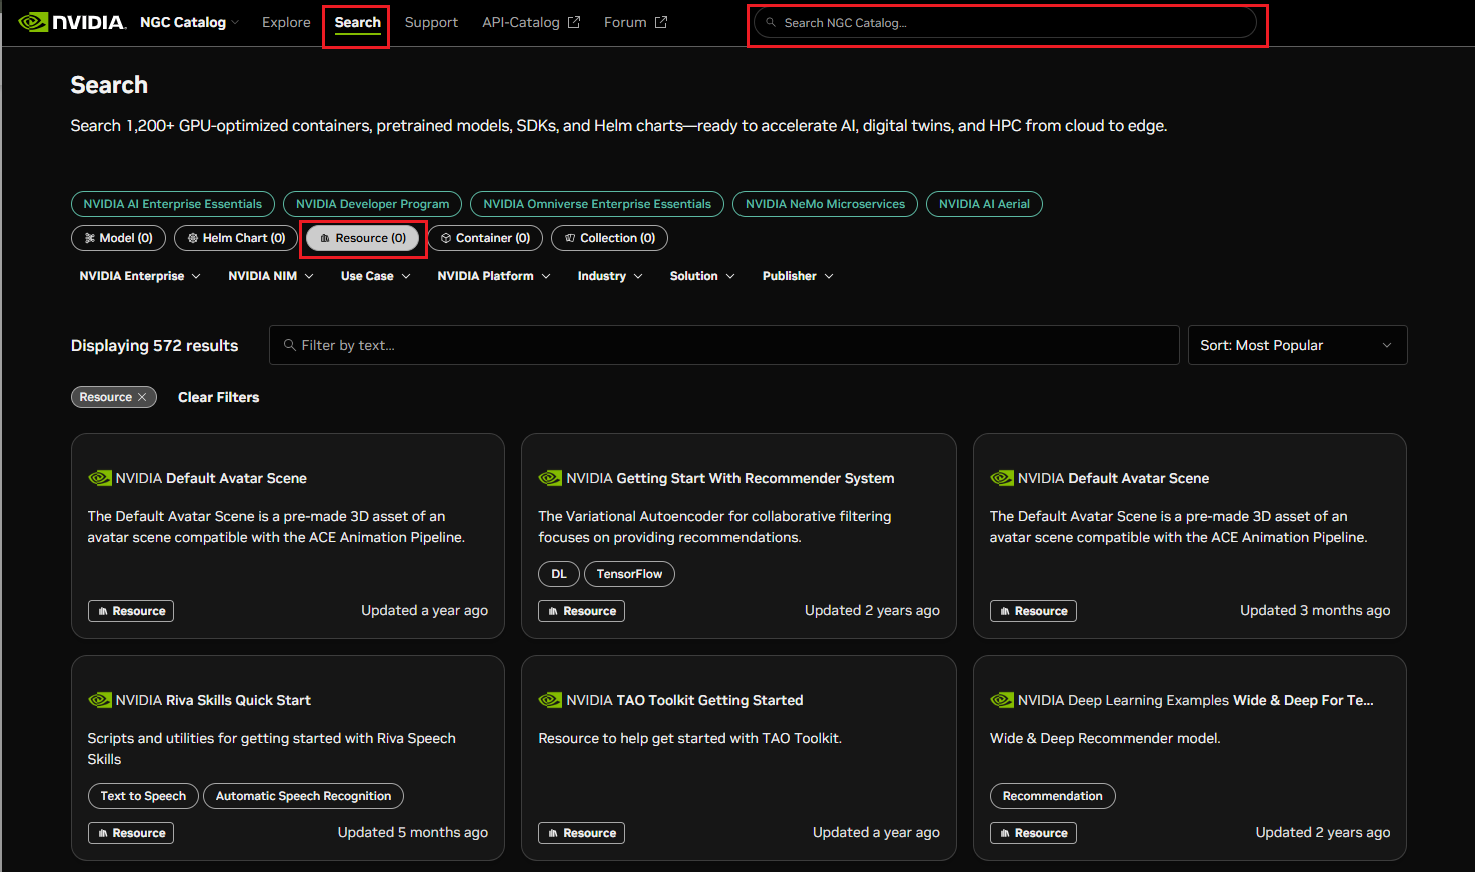The image size is (1475, 872).
Task: Click the Search NGC Catalog field
Action: coord(1005,22)
